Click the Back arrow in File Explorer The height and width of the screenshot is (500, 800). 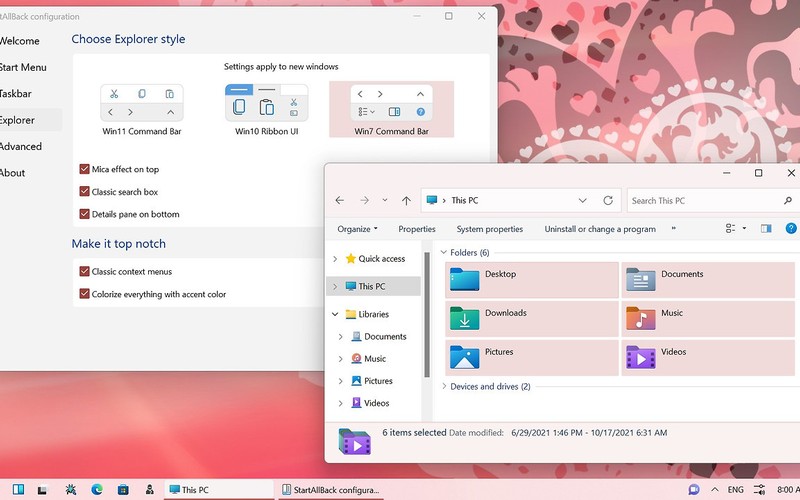click(340, 201)
